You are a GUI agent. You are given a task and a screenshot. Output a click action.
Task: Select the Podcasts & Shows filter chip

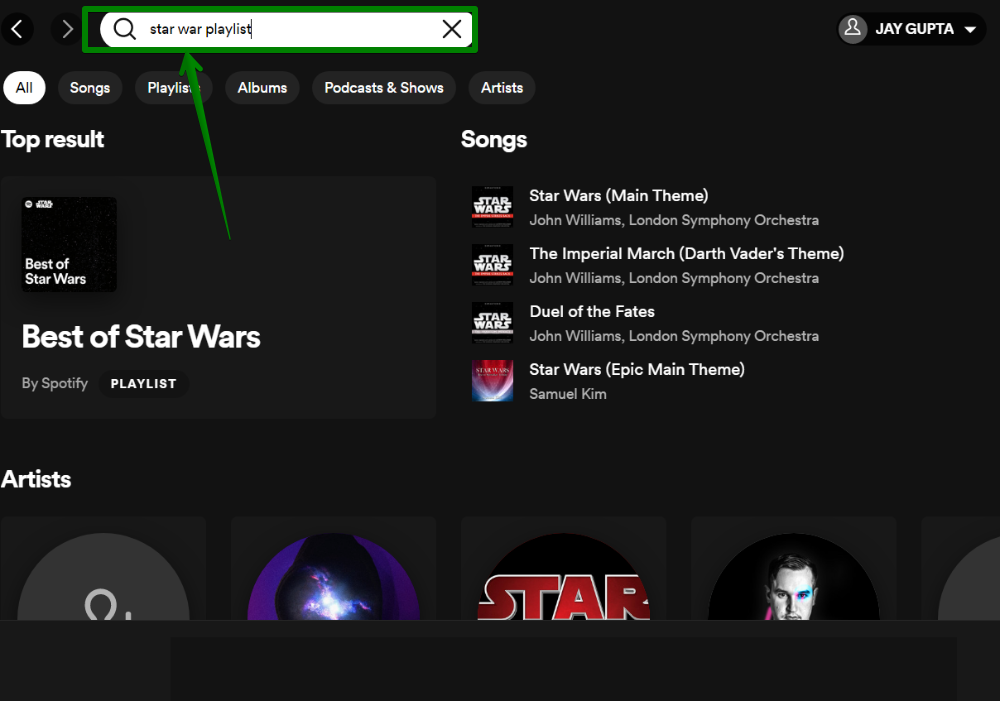click(x=384, y=87)
